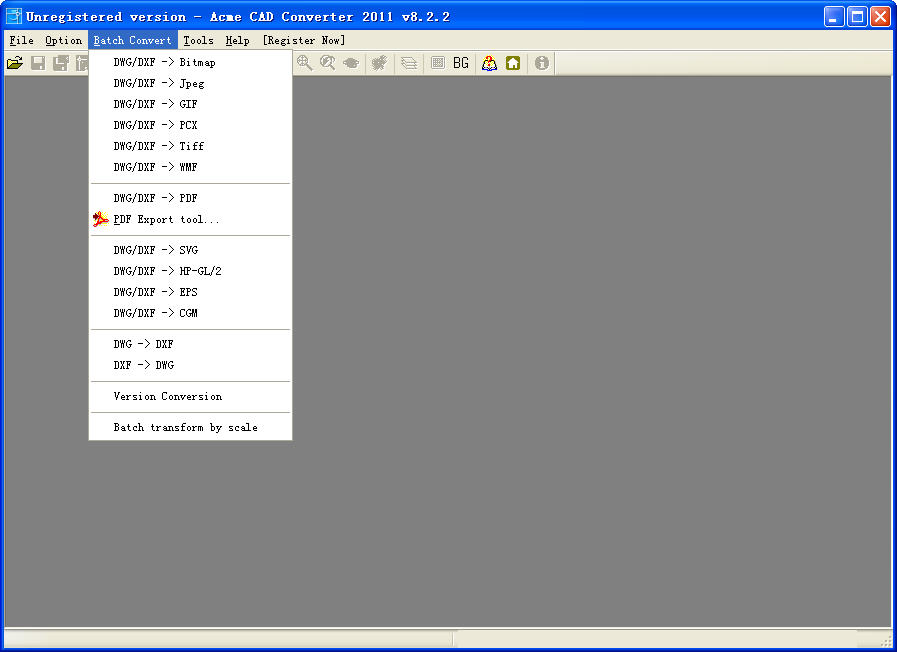The width and height of the screenshot is (897, 652).
Task: Open the help book icon with question mark
Action: (x=489, y=63)
